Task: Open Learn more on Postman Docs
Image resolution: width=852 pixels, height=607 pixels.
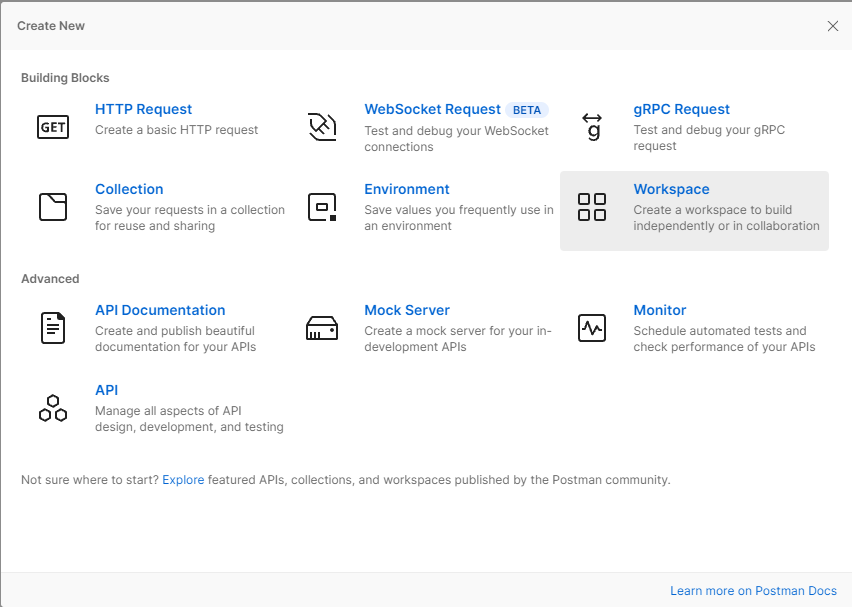Action: [753, 590]
